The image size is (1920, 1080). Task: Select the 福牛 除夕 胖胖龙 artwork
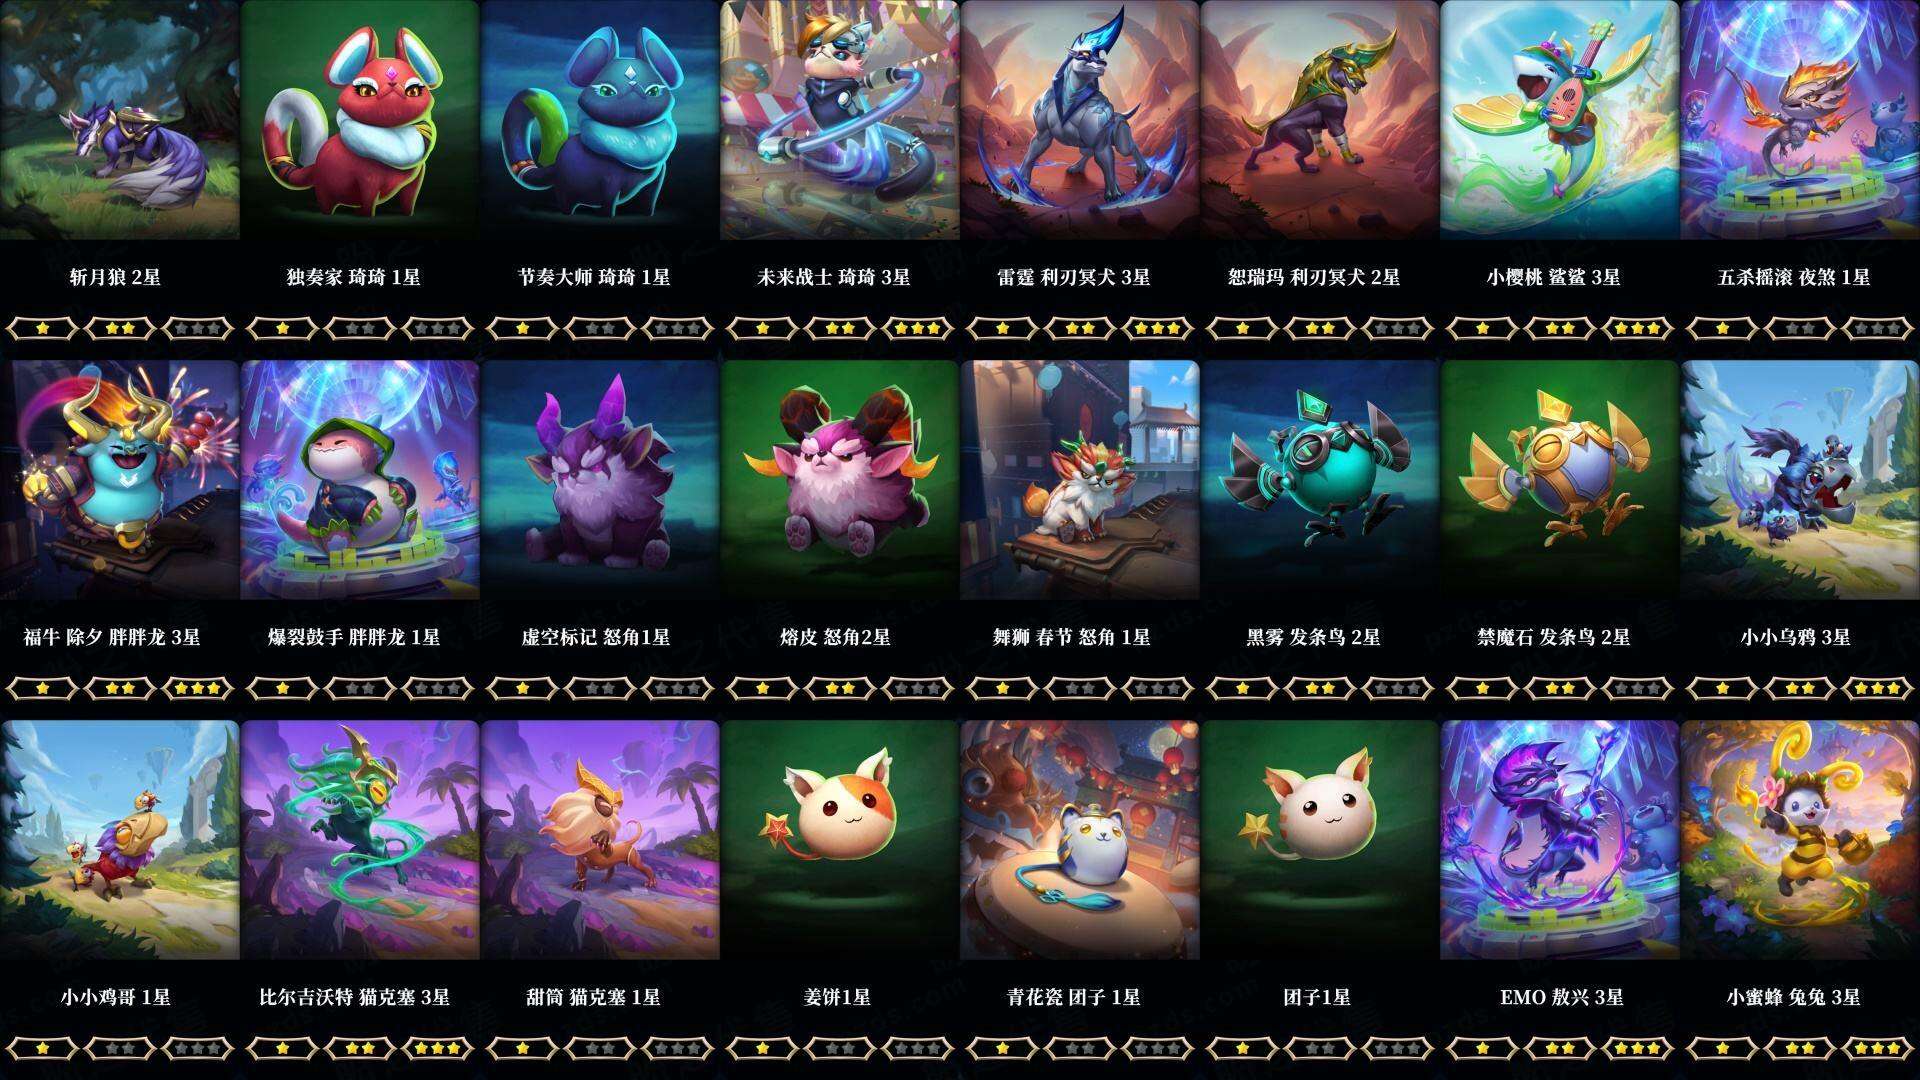pos(120,480)
